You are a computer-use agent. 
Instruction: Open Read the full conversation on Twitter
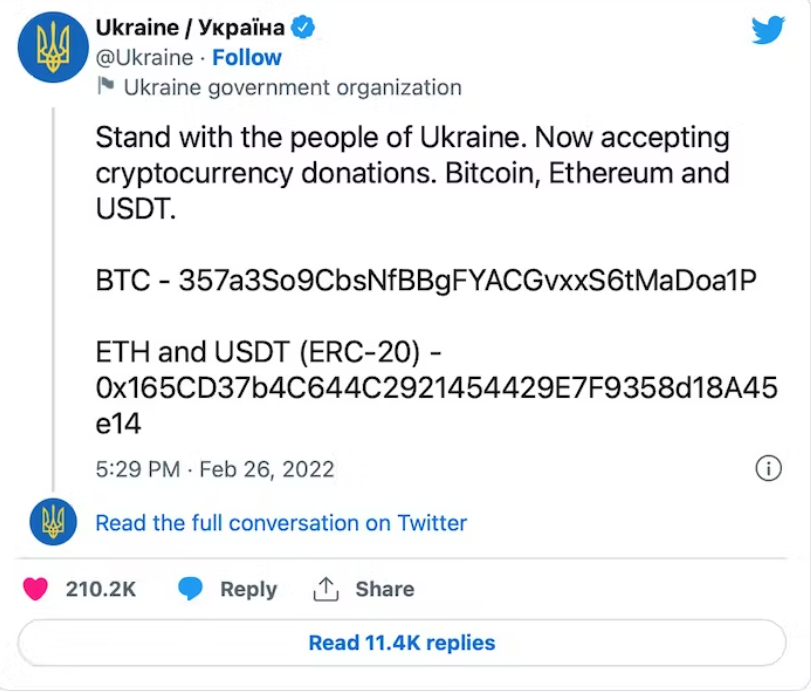tap(281, 522)
